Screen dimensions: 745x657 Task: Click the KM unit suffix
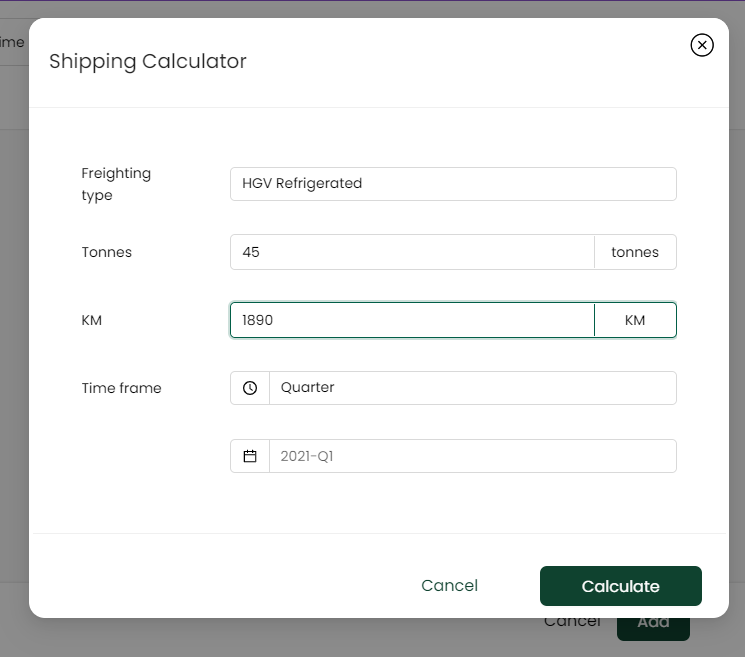[x=635, y=320]
